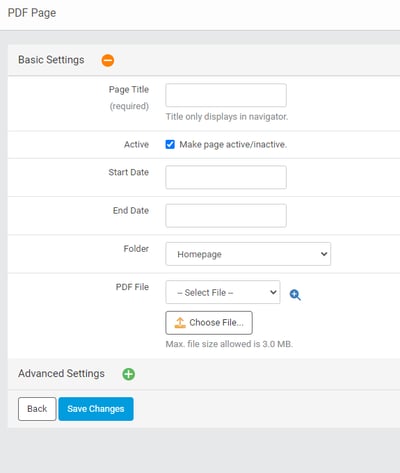
Task: Click the PDF File dropdown arrow chevron
Action: pyautogui.click(x=273, y=292)
